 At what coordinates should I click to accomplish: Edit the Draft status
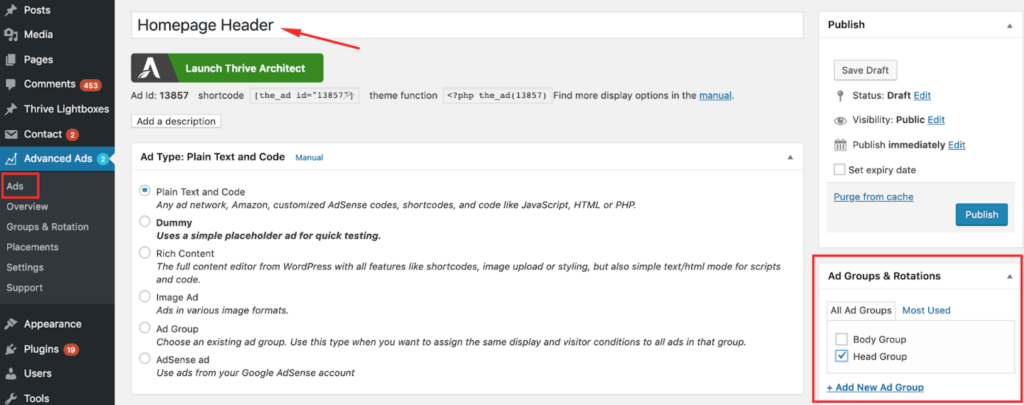pos(922,95)
